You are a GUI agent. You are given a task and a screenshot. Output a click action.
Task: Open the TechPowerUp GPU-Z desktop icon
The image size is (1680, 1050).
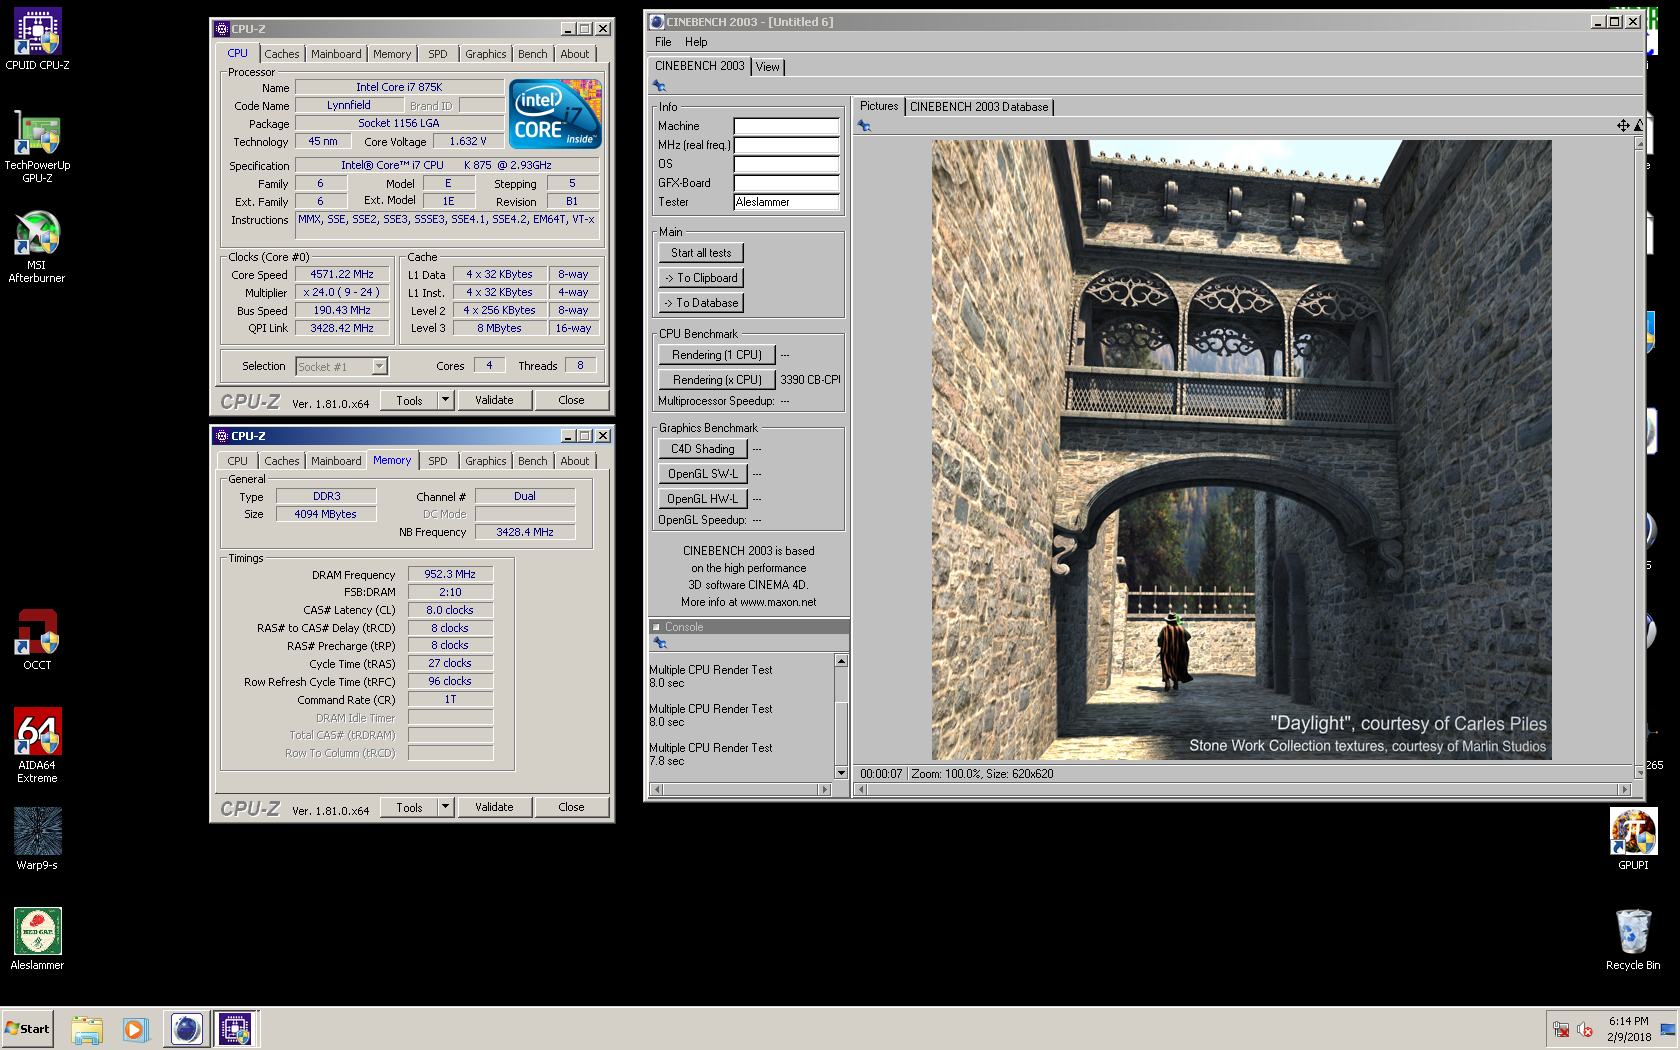click(x=37, y=146)
